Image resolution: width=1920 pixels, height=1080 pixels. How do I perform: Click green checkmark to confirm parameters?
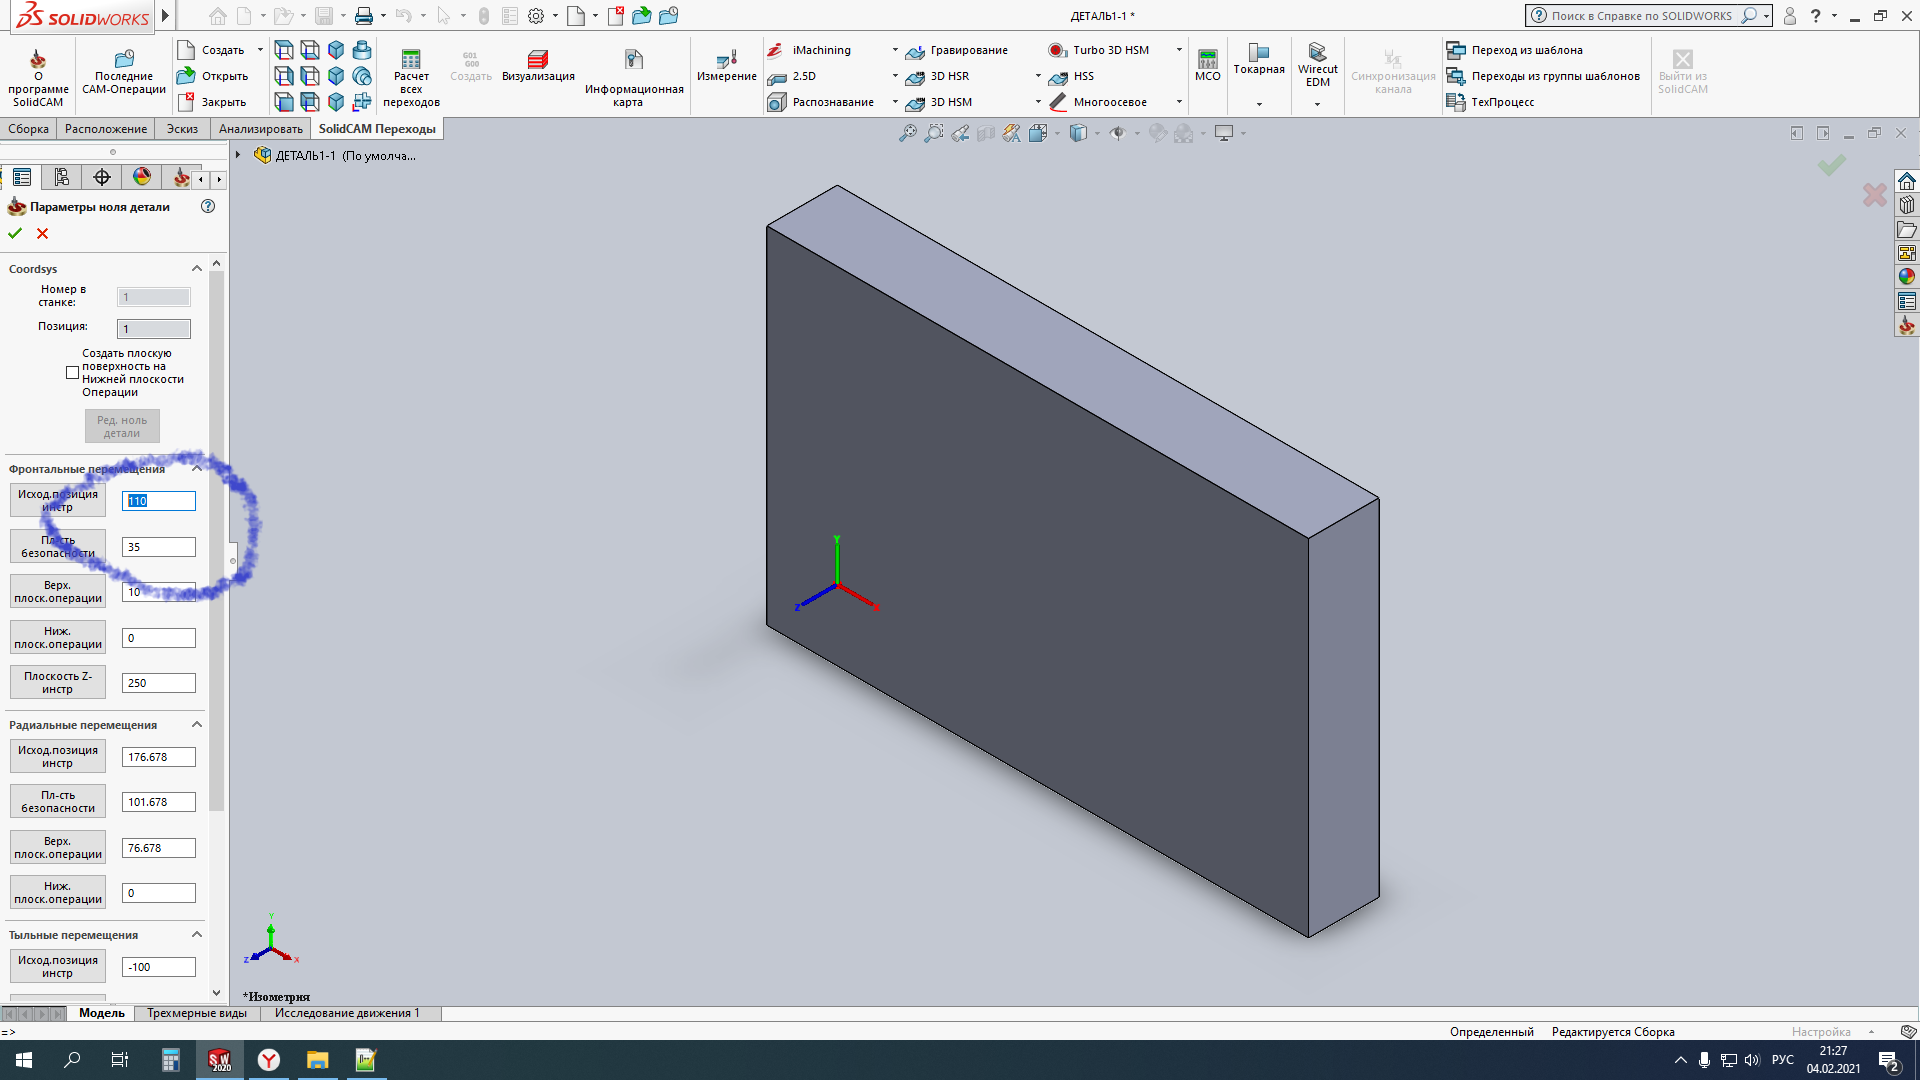click(x=15, y=233)
